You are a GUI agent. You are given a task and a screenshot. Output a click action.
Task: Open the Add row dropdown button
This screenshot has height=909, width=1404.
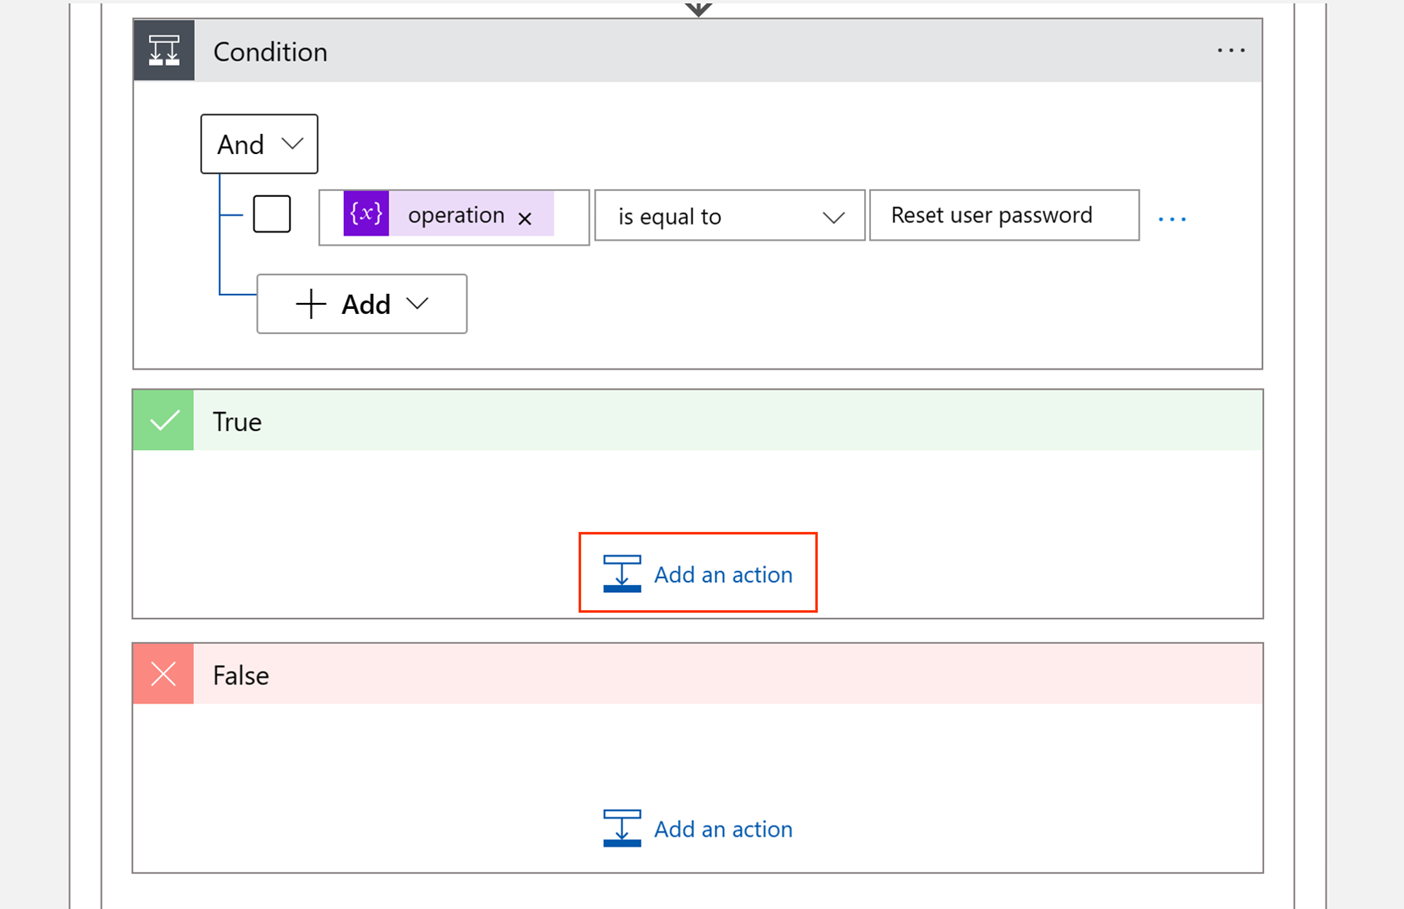coord(361,304)
